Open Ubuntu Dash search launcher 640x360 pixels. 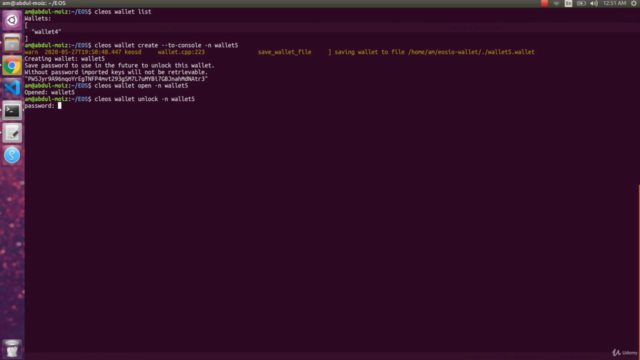[12, 20]
